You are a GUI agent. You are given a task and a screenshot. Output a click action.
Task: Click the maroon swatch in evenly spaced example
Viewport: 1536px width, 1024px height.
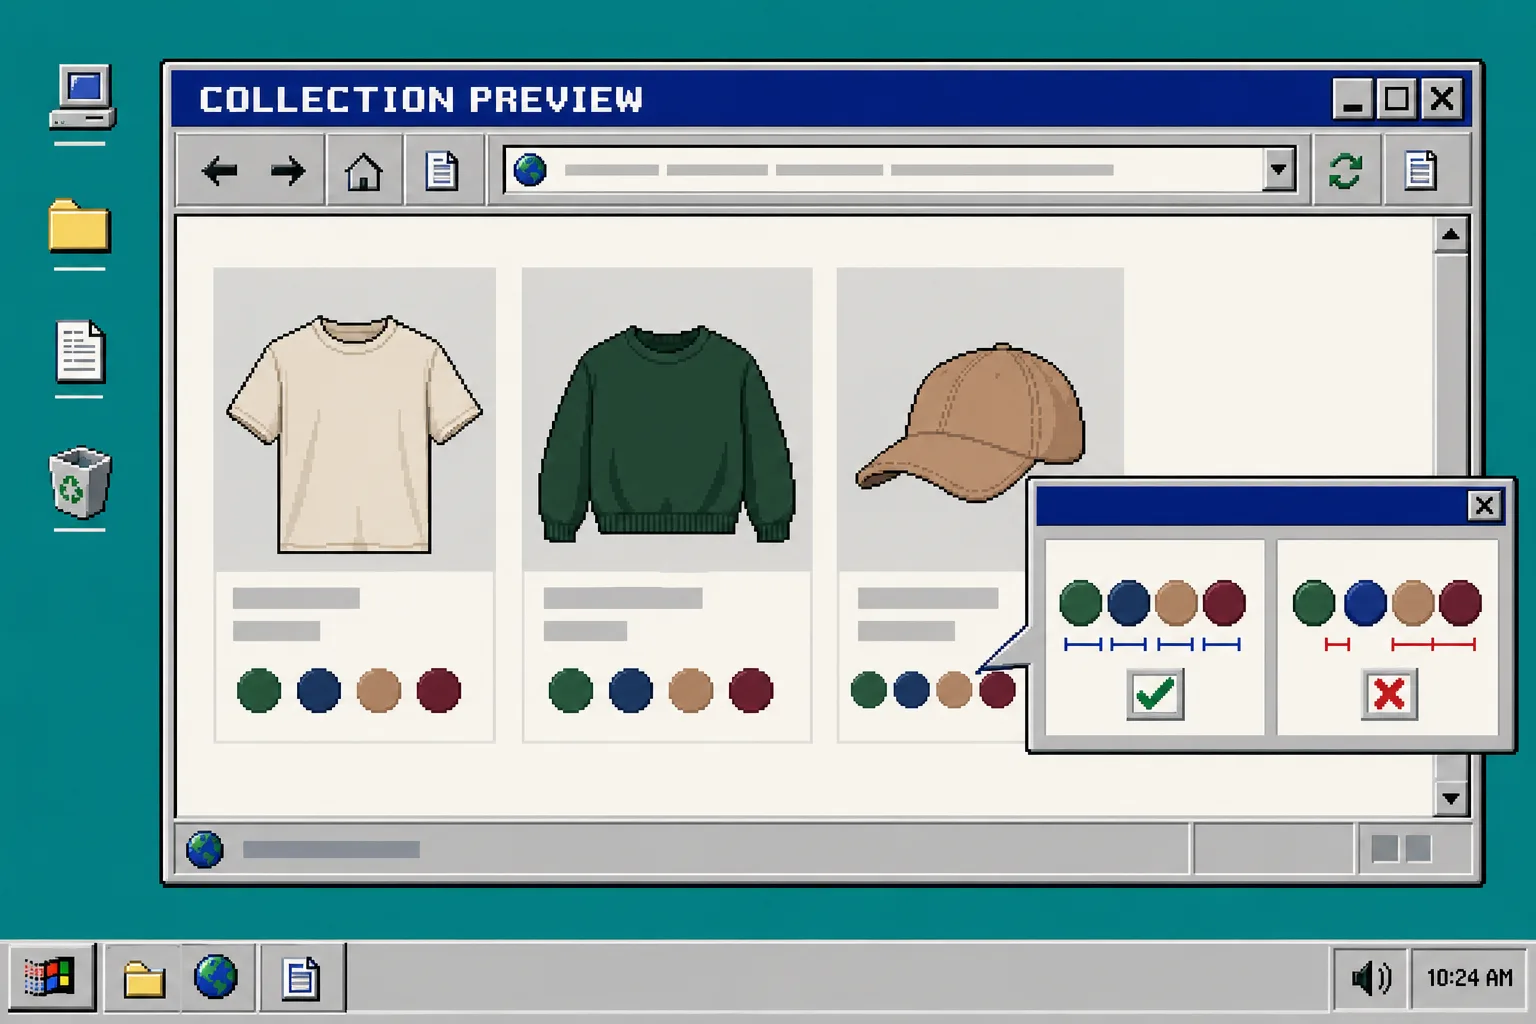tap(1224, 603)
